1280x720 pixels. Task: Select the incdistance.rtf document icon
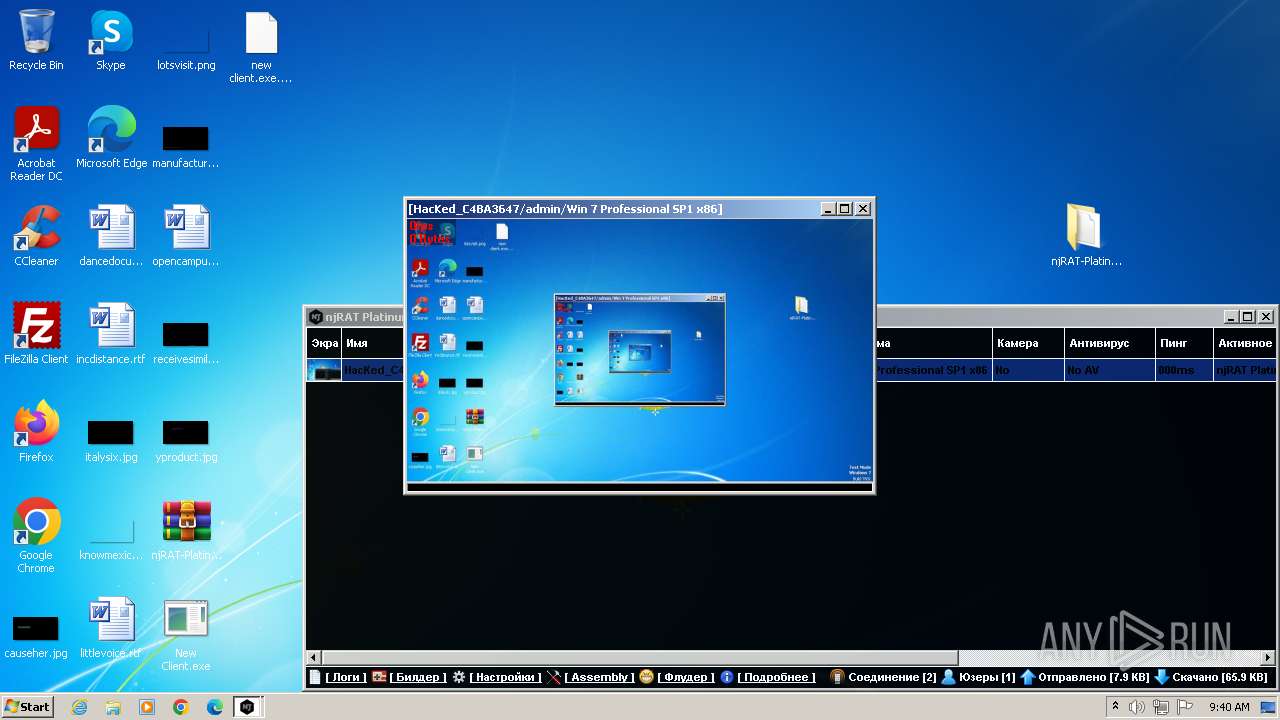pos(111,334)
